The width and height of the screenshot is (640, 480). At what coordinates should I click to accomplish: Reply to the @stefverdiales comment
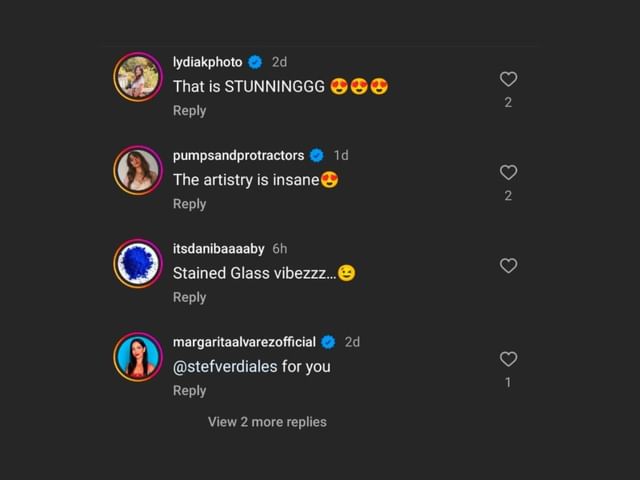pyautogui.click(x=189, y=391)
